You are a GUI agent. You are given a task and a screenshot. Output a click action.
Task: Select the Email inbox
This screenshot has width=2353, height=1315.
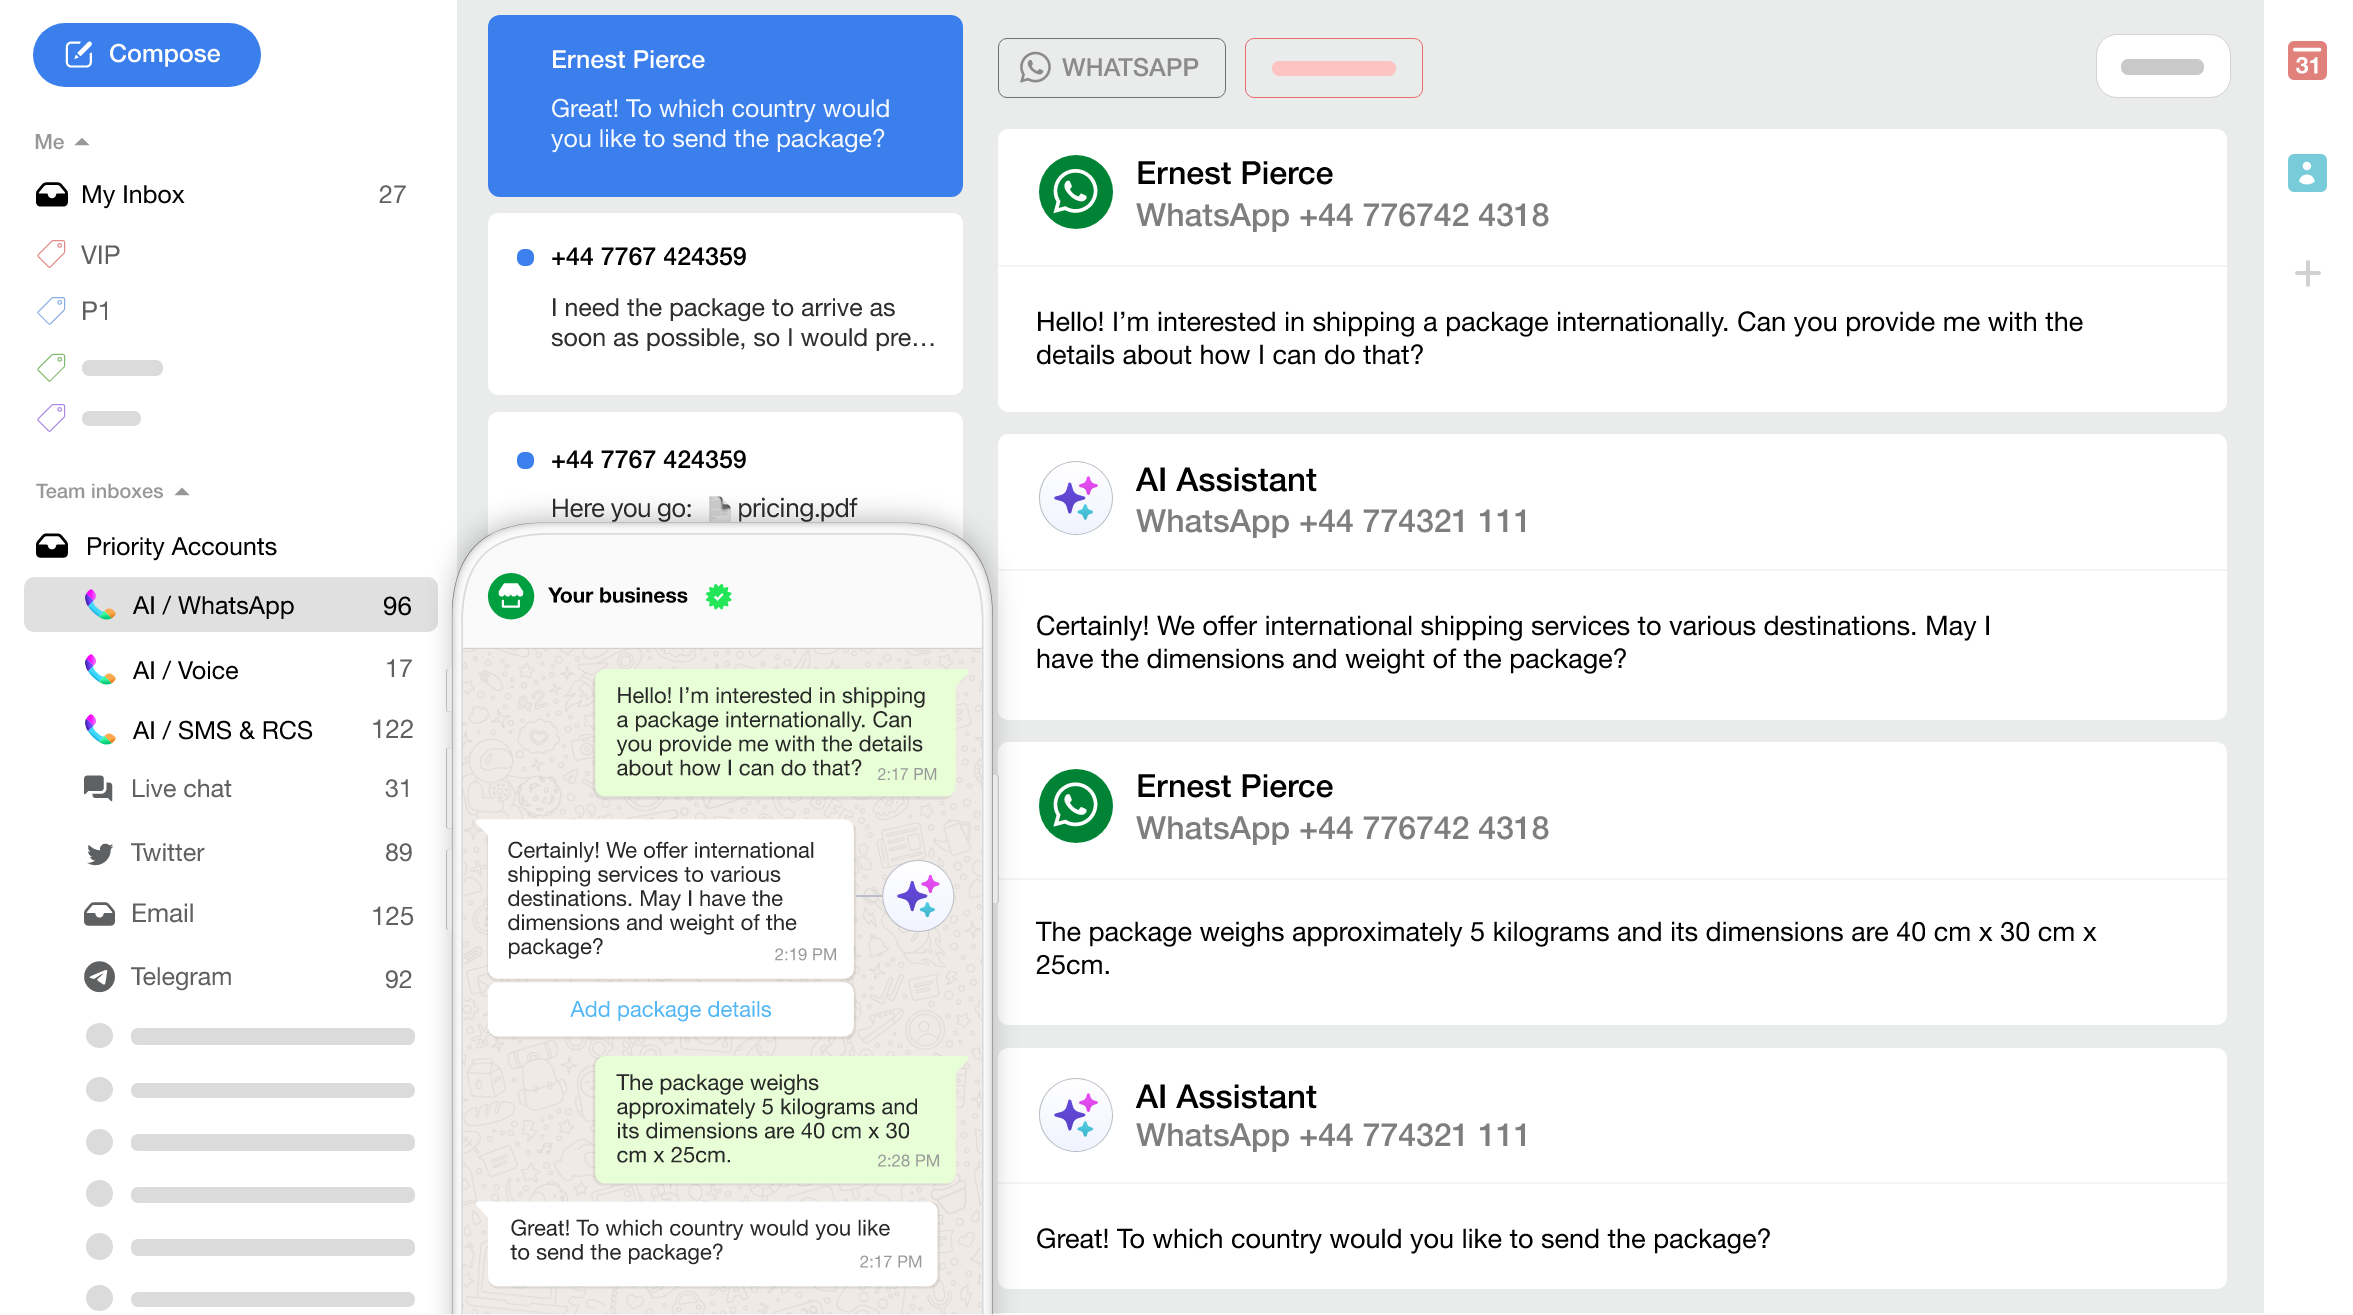click(x=162, y=913)
